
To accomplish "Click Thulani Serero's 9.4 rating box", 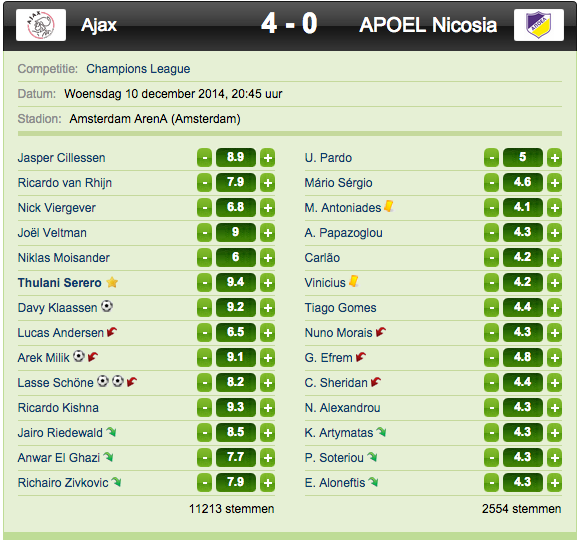I will point(236,283).
